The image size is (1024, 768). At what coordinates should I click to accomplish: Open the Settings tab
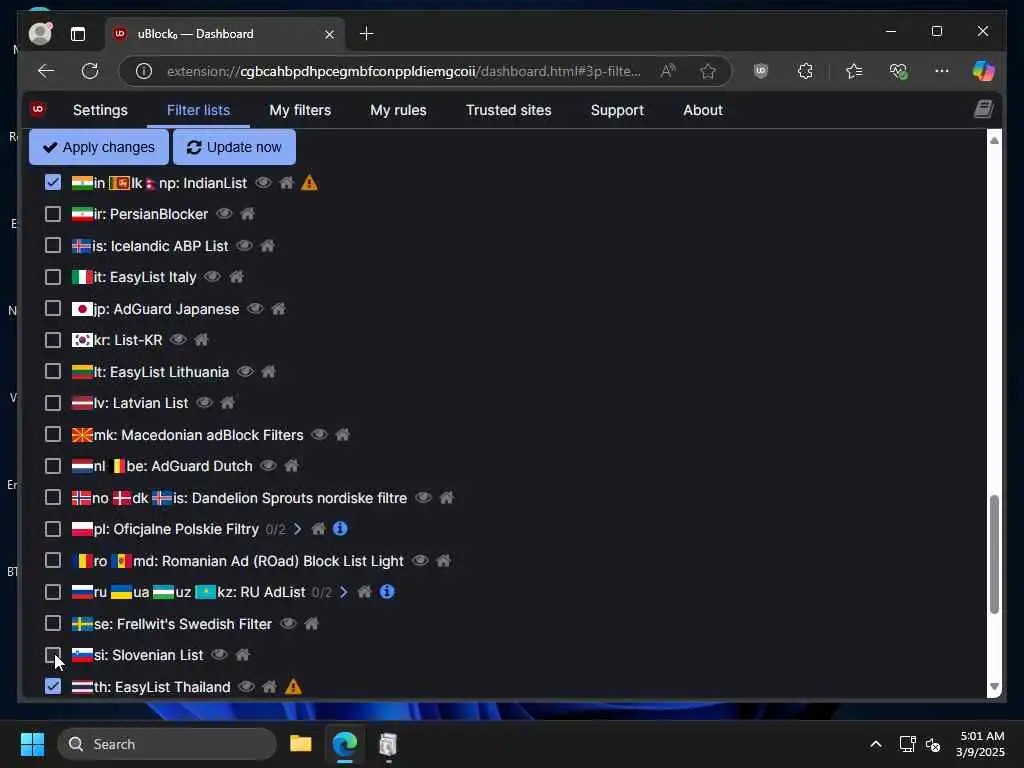pyautogui.click(x=100, y=110)
